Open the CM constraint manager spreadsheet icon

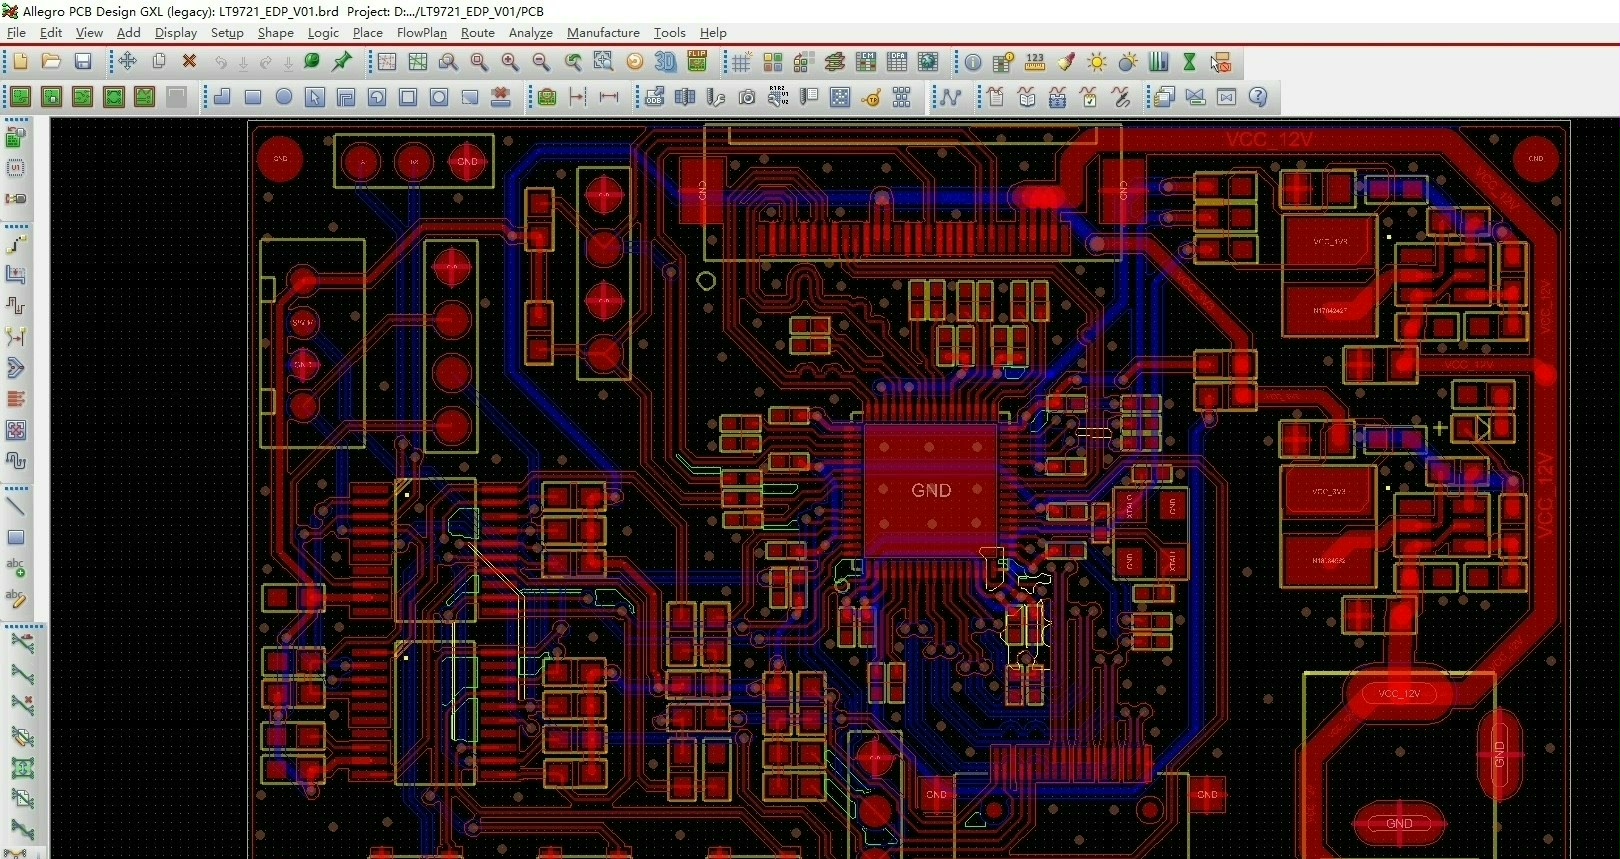point(866,62)
